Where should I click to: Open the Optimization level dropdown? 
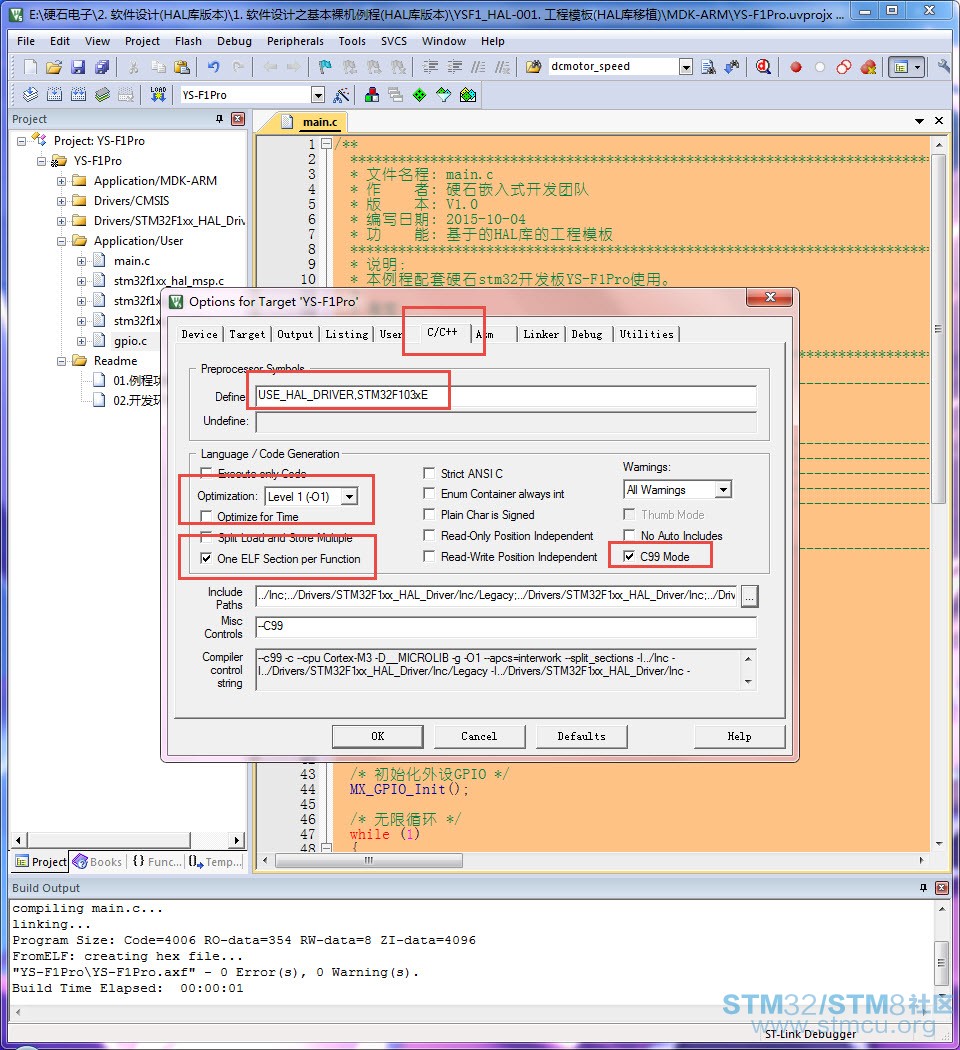coord(349,496)
